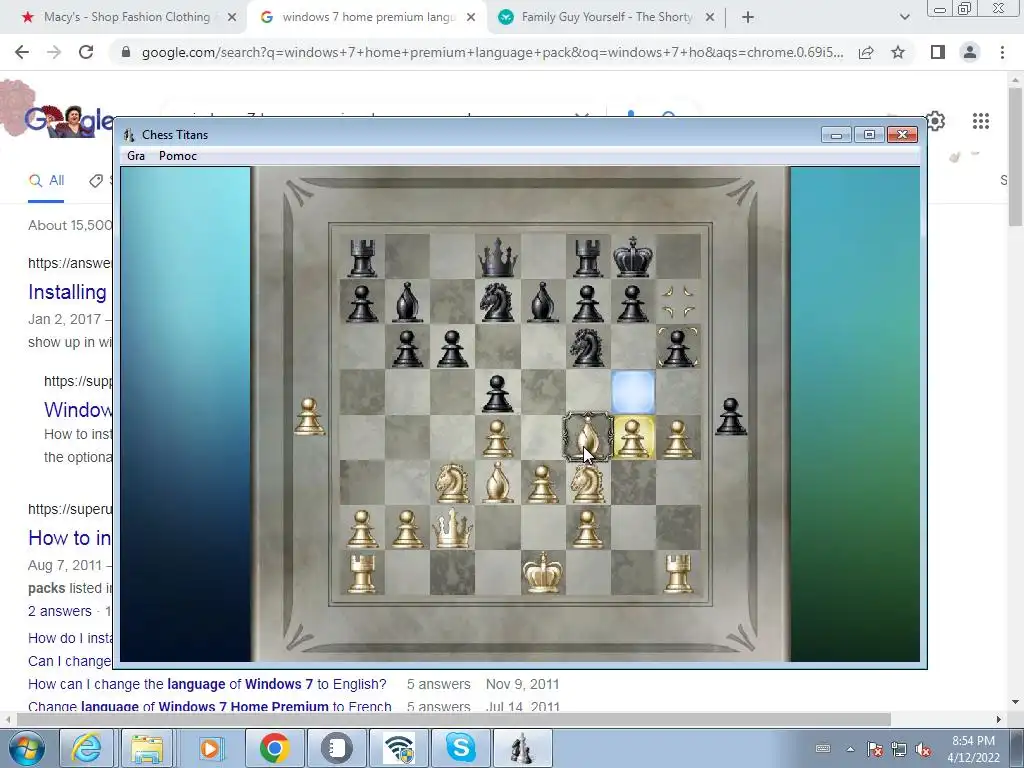The height and width of the screenshot is (768, 1024).
Task: Expand the Chrome tab search dropdown
Action: (904, 18)
